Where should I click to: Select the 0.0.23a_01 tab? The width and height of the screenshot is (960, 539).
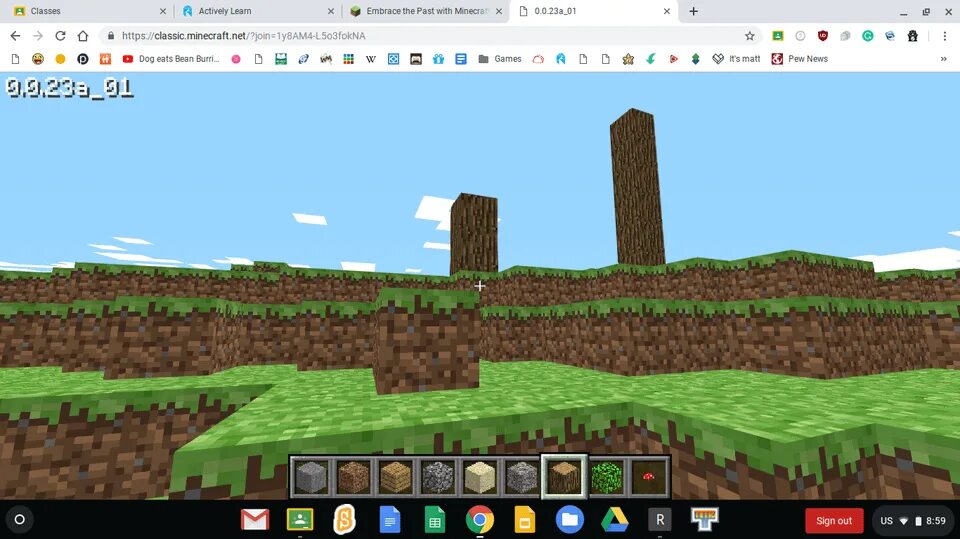click(x=594, y=11)
